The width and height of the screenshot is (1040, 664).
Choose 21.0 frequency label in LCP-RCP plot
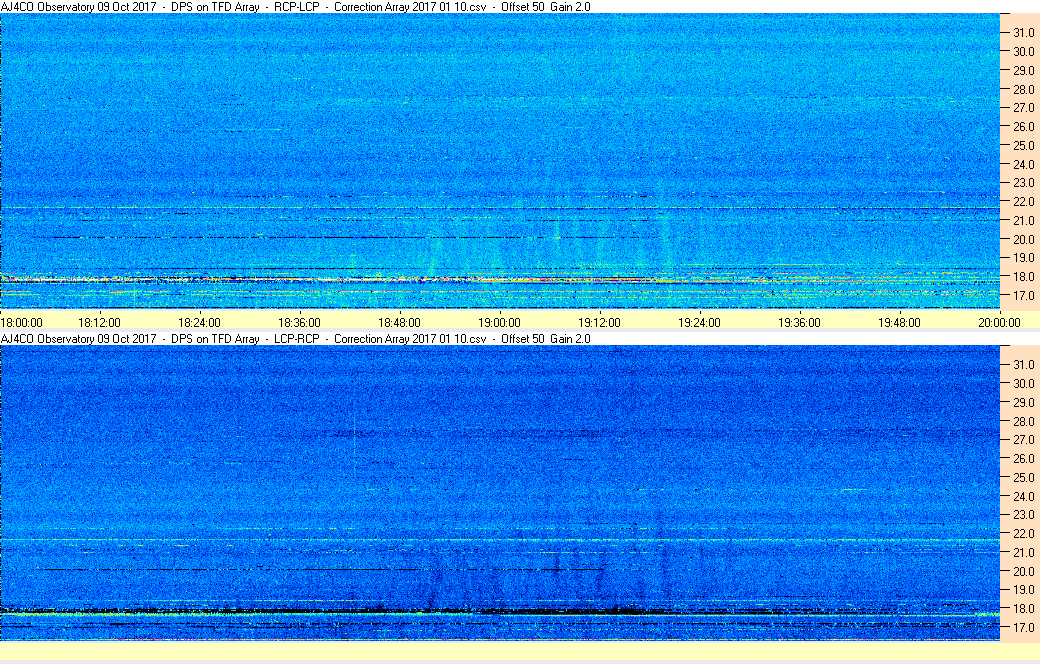tap(1023, 553)
